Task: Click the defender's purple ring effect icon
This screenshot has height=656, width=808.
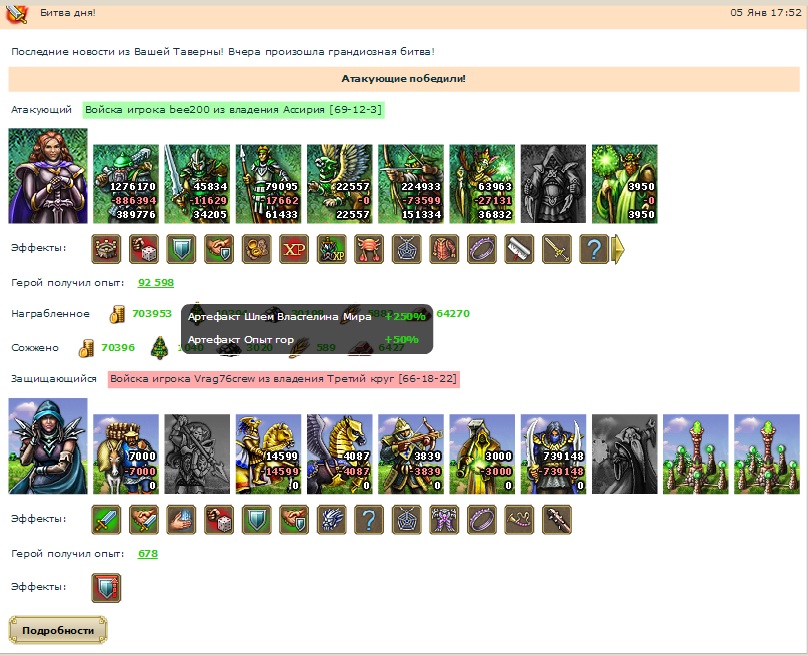Action: pos(482,519)
